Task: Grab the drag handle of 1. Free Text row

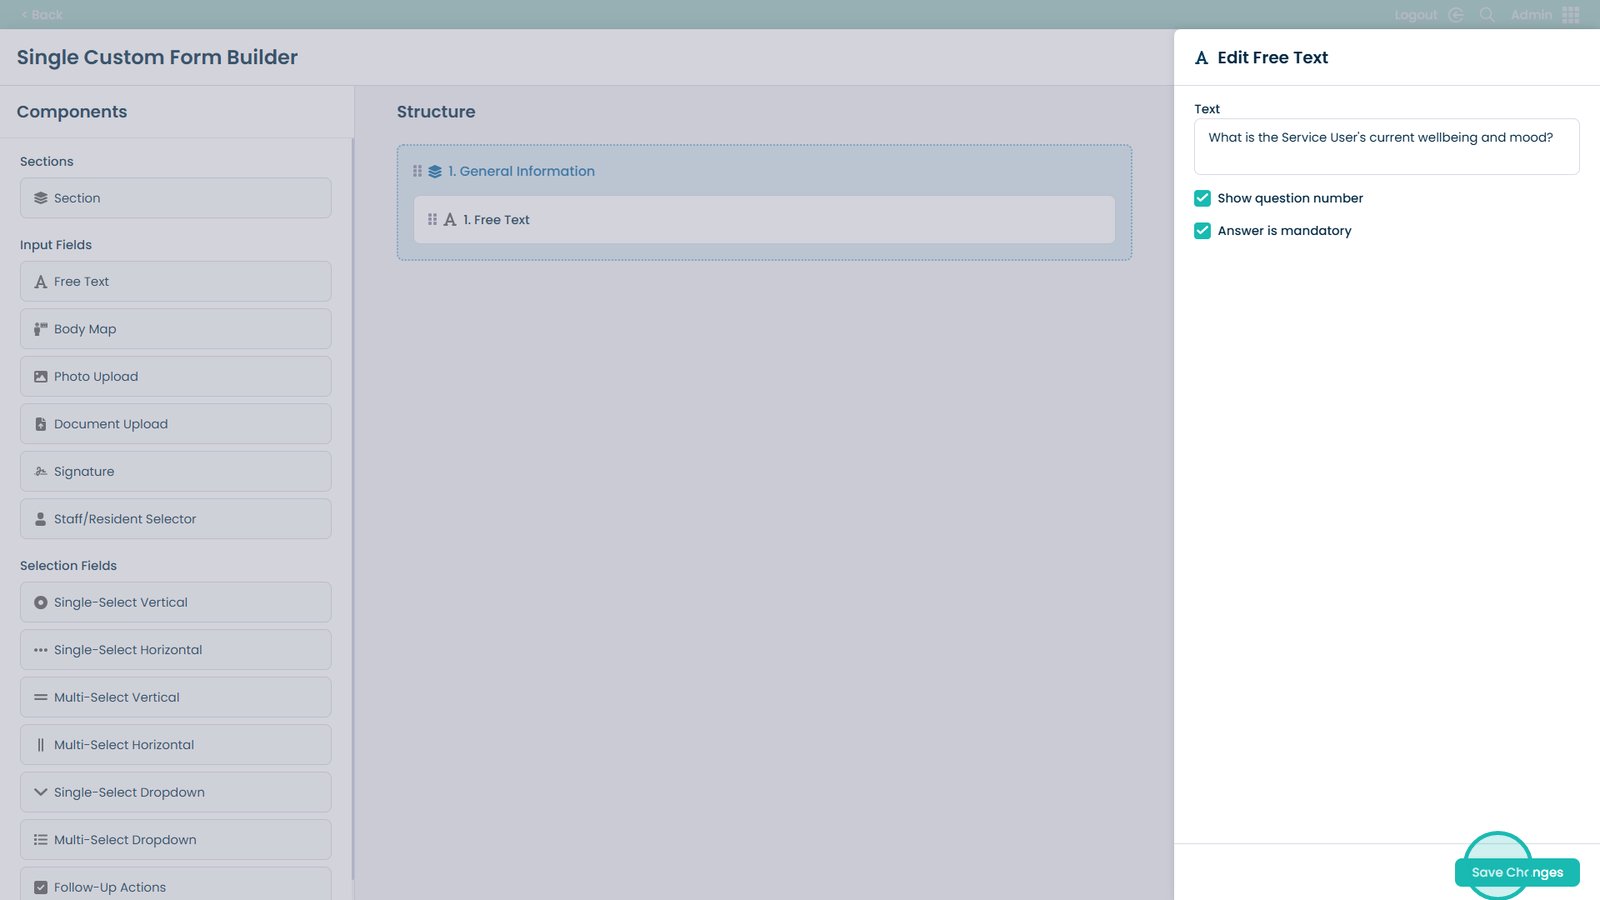Action: pos(433,219)
